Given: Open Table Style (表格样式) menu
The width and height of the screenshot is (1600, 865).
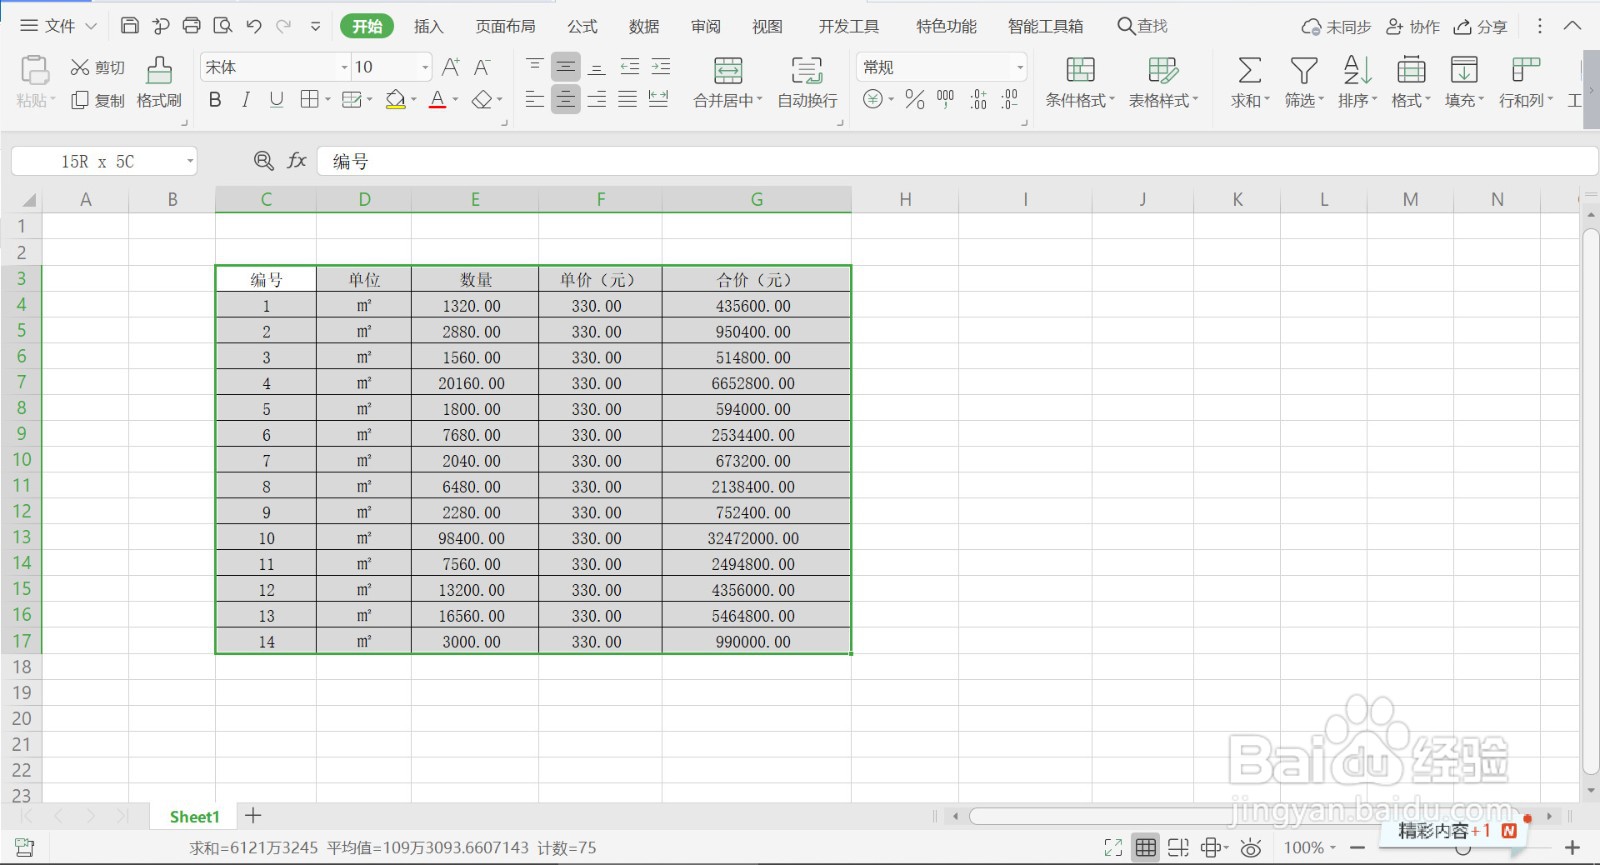Looking at the screenshot, I should 1163,82.
